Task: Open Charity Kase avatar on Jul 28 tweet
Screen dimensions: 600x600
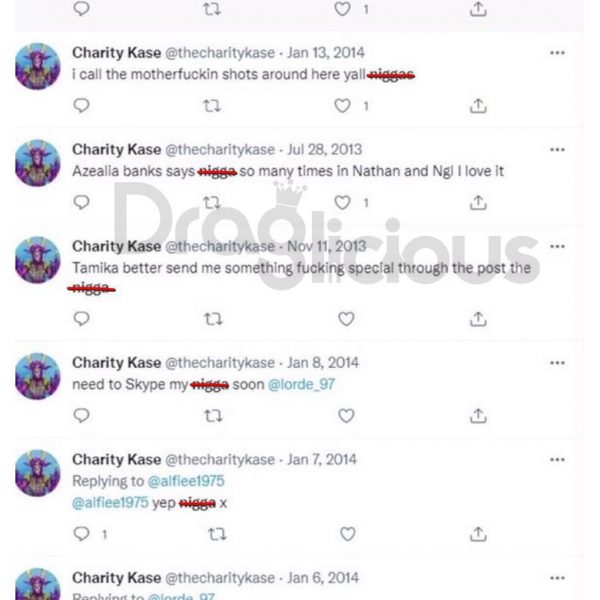Action: tap(38, 163)
